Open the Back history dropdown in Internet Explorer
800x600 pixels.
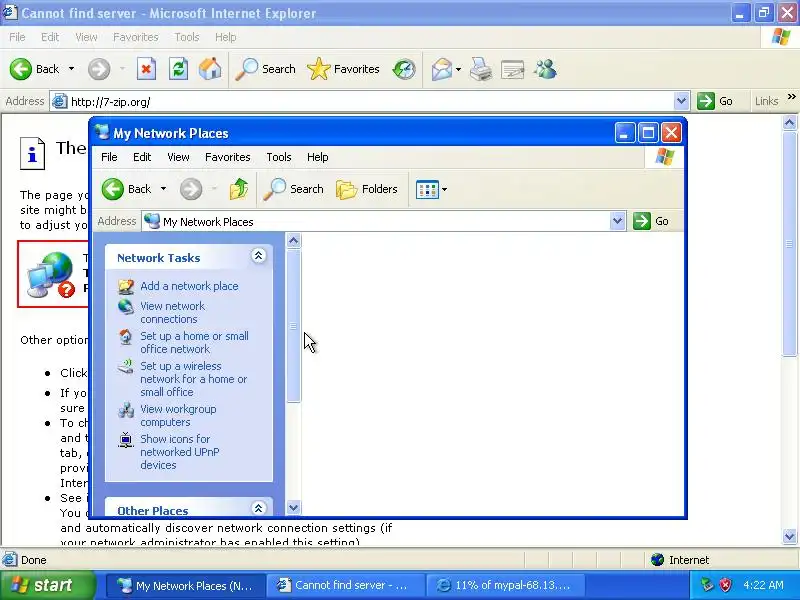(71, 69)
